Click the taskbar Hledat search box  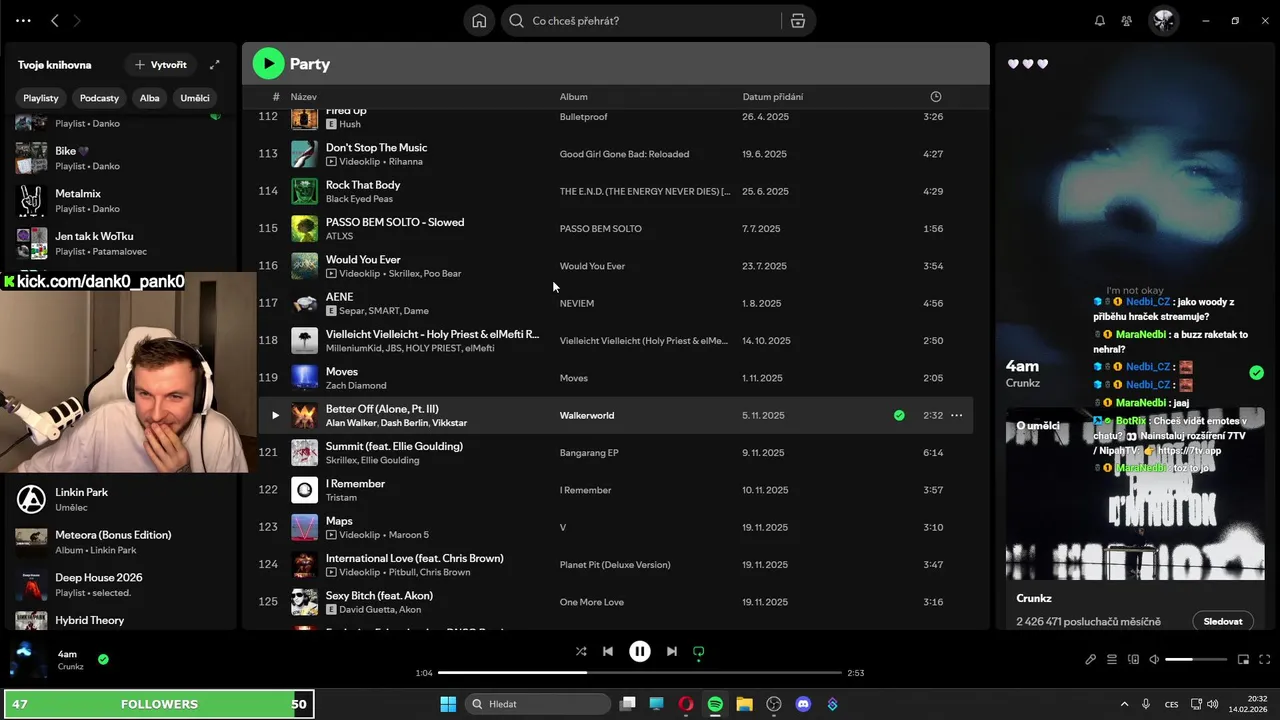[x=538, y=704]
